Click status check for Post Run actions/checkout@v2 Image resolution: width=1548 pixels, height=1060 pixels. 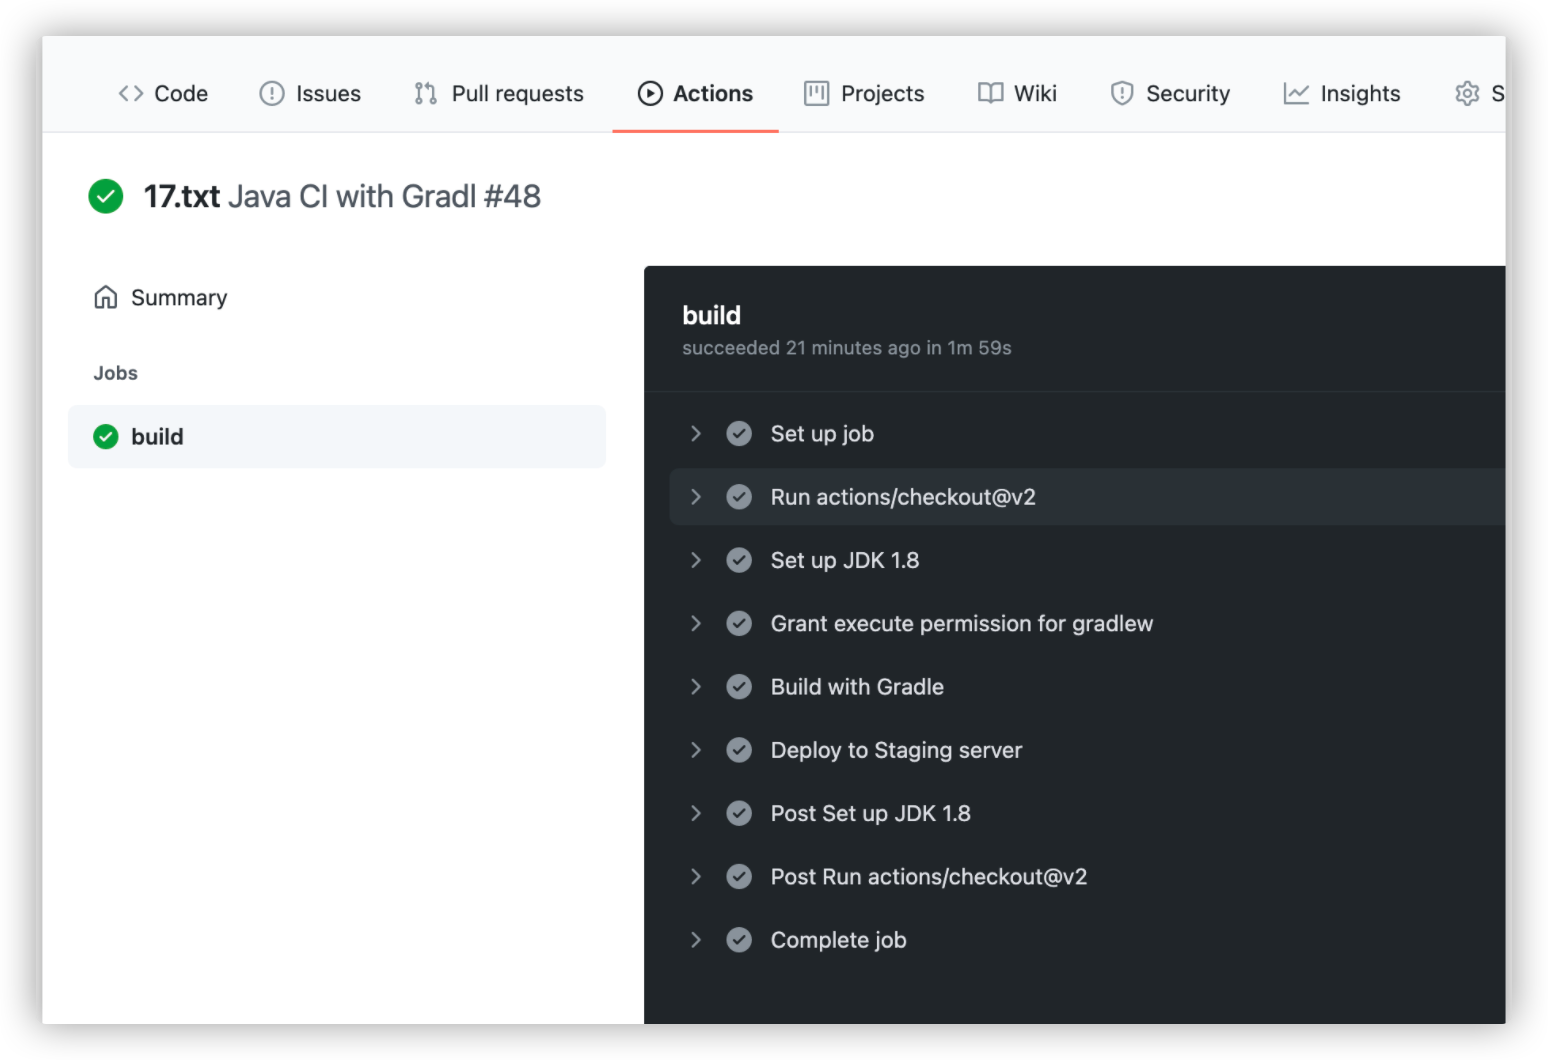(739, 876)
